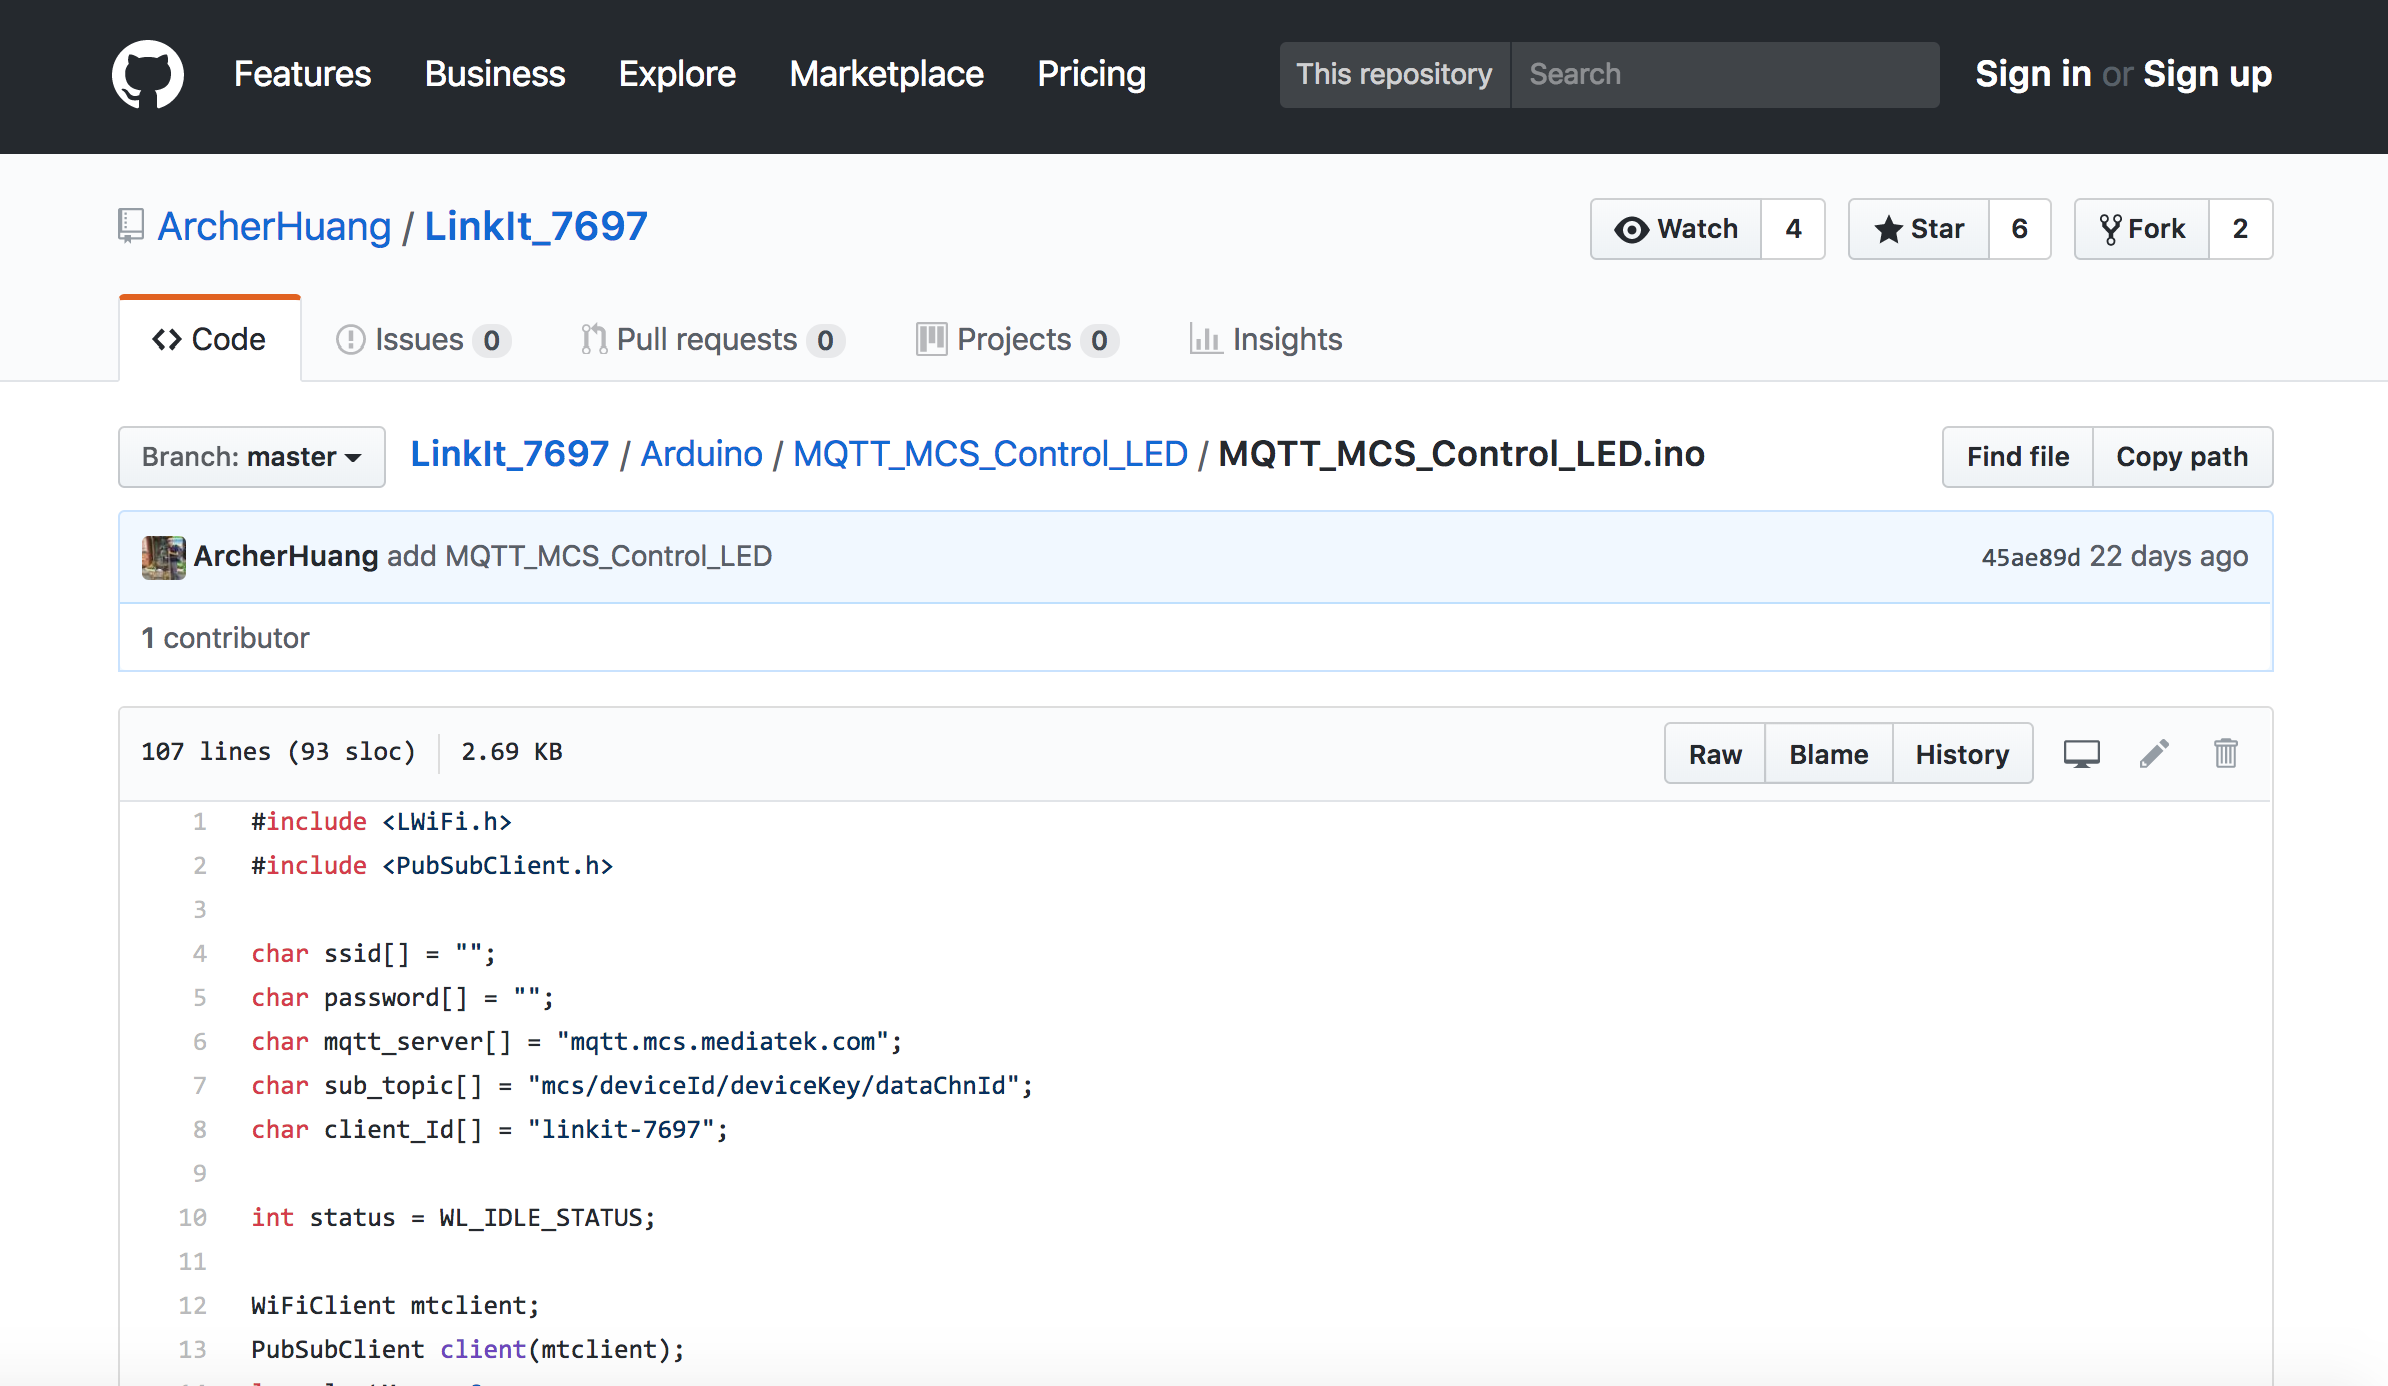This screenshot has width=2388, height=1386.
Task: Fork this repository
Action: pyautogui.click(x=2142, y=229)
